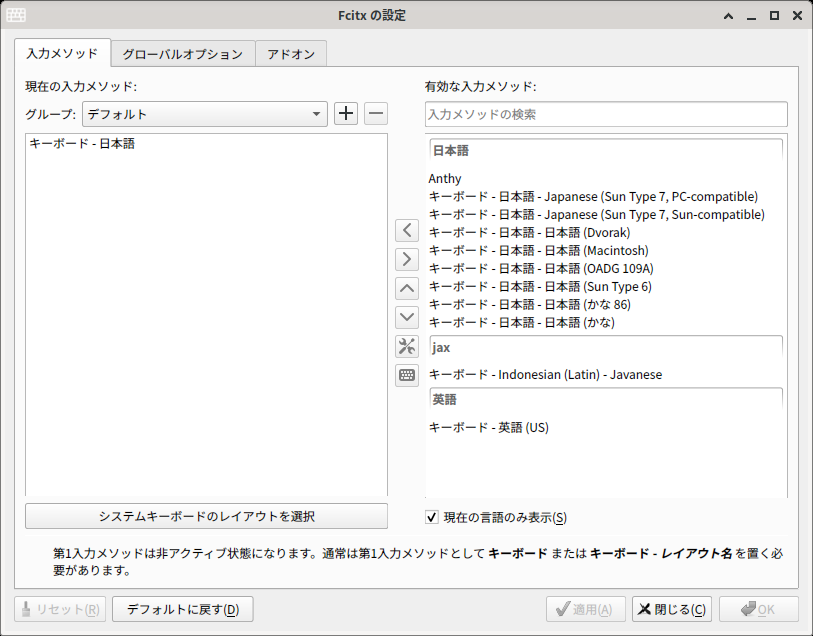
Task: Toggle 現在の言語のみ表示 checkbox
Action: (x=431, y=517)
